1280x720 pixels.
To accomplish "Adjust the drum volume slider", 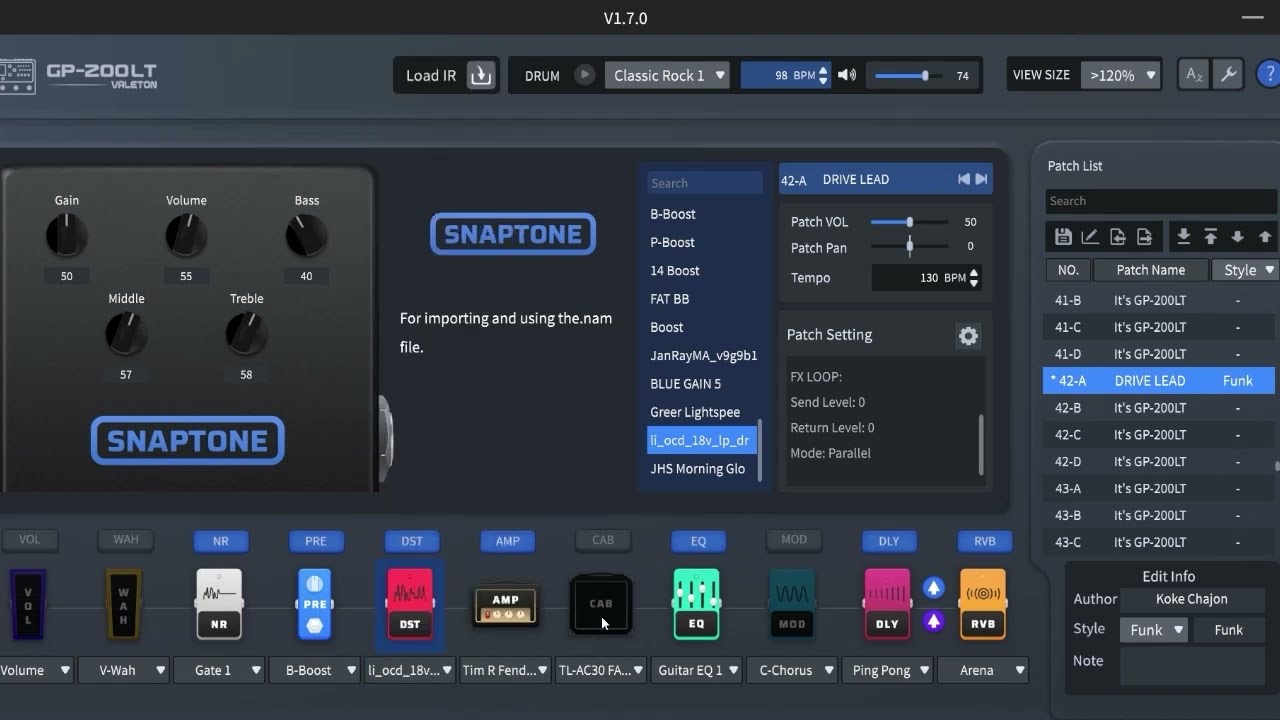I will click(907, 75).
